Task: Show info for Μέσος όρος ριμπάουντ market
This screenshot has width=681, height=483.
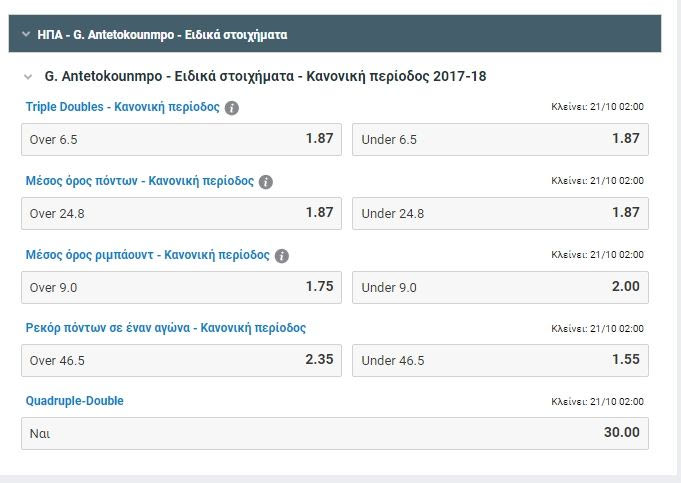Action: 282,256
